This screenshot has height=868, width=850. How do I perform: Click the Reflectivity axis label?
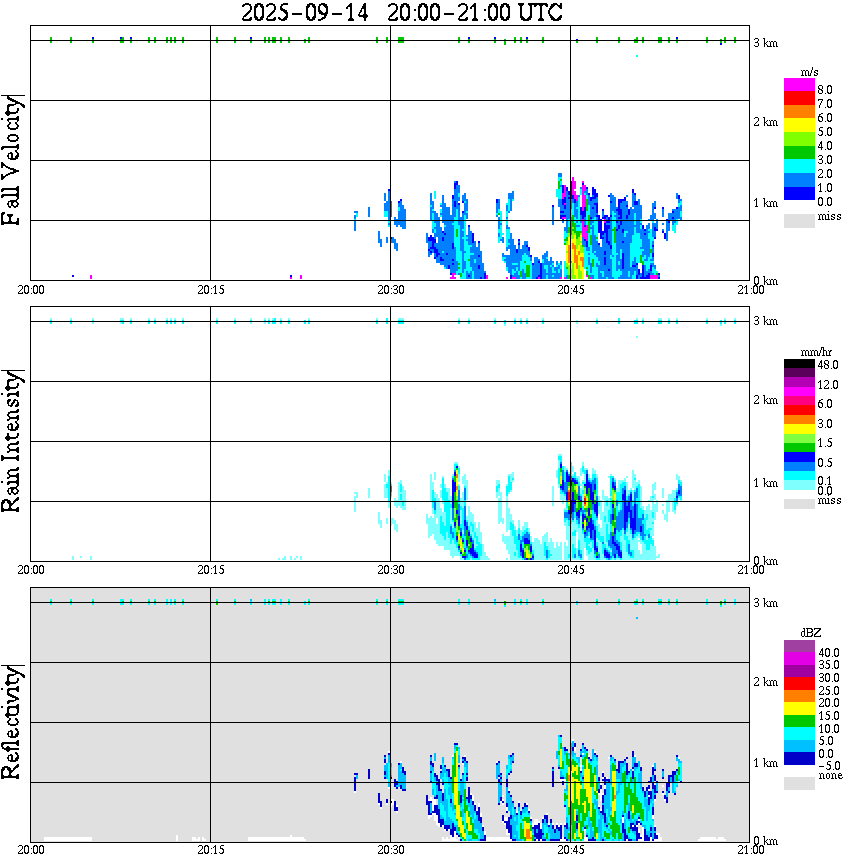pyautogui.click(x=11, y=722)
